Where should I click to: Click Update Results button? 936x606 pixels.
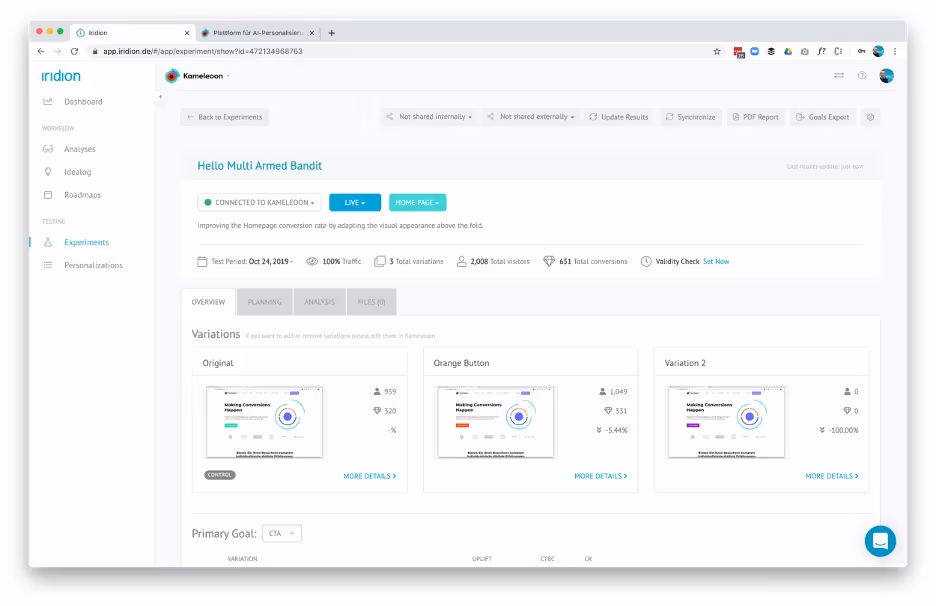(618, 117)
